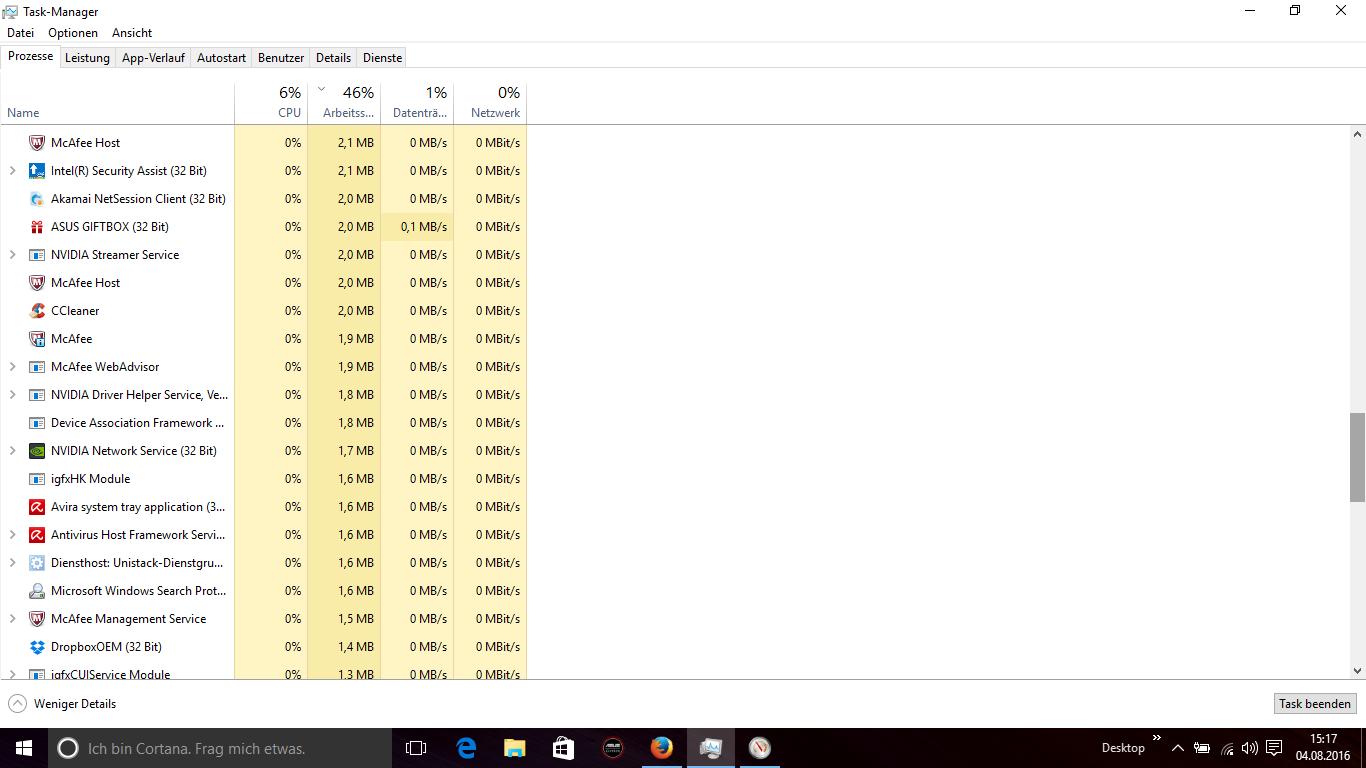1366x768 pixels.
Task: Sort by the CPU column header
Action: coord(271,102)
